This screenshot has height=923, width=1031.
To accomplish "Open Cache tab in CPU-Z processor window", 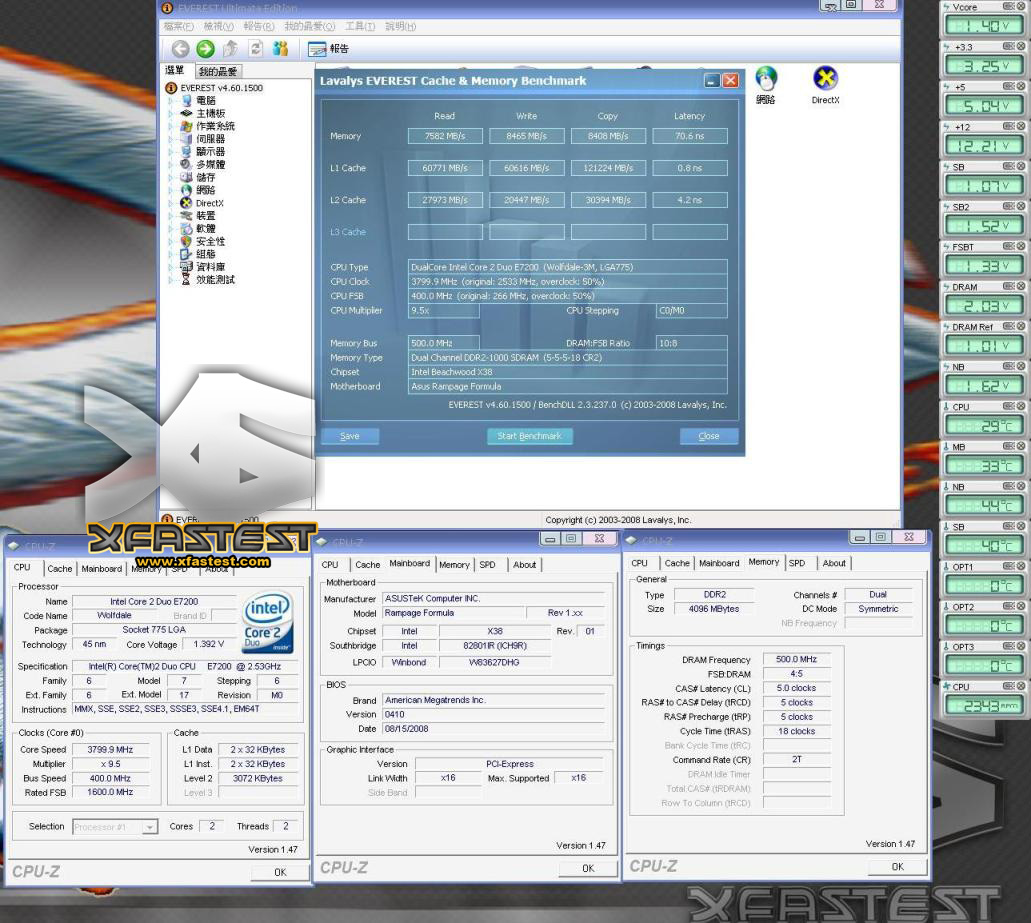I will 60,569.
